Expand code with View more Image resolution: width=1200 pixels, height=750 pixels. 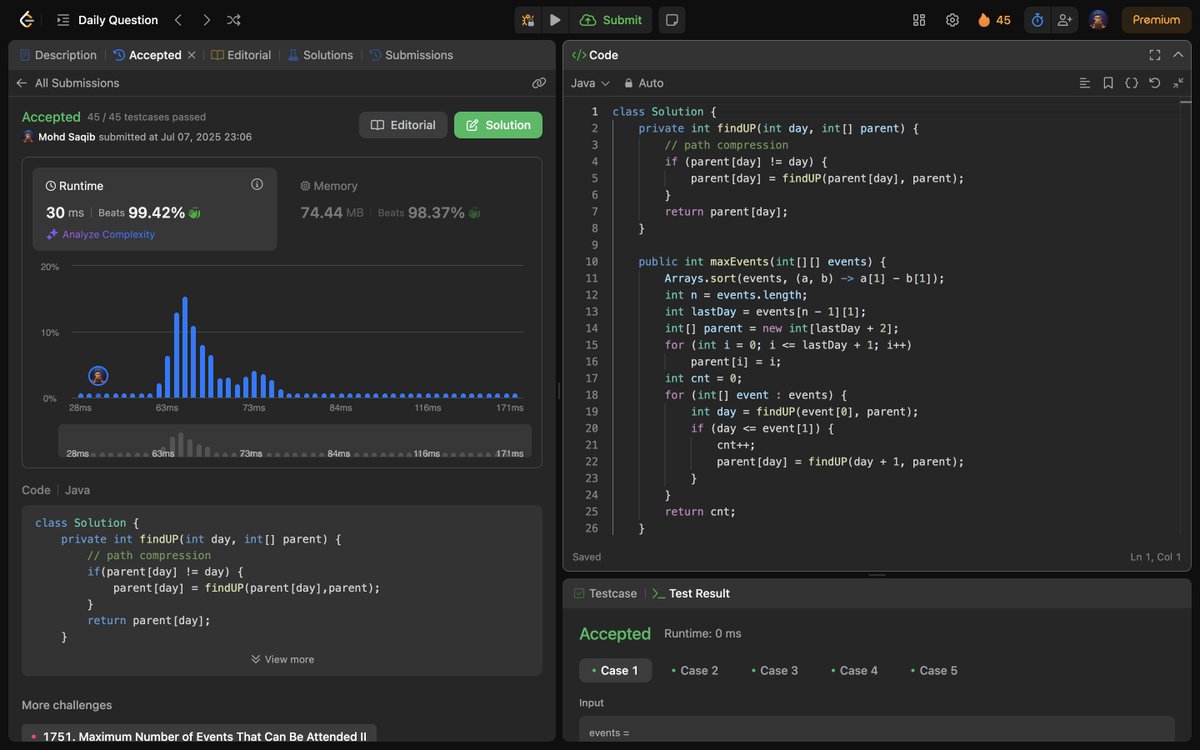[x=282, y=659]
